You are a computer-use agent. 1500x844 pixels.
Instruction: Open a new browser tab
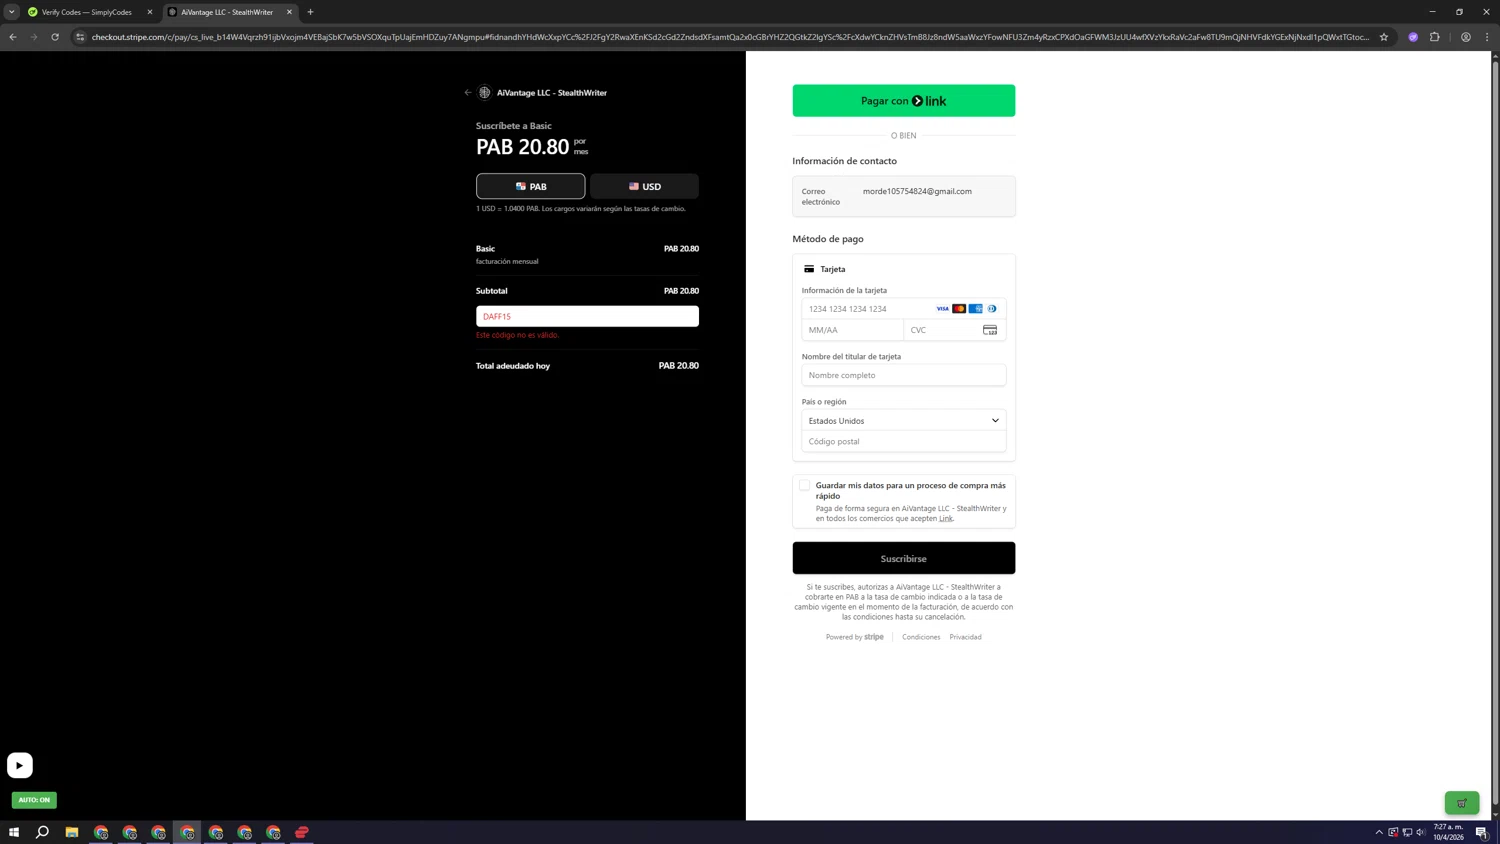click(x=311, y=12)
